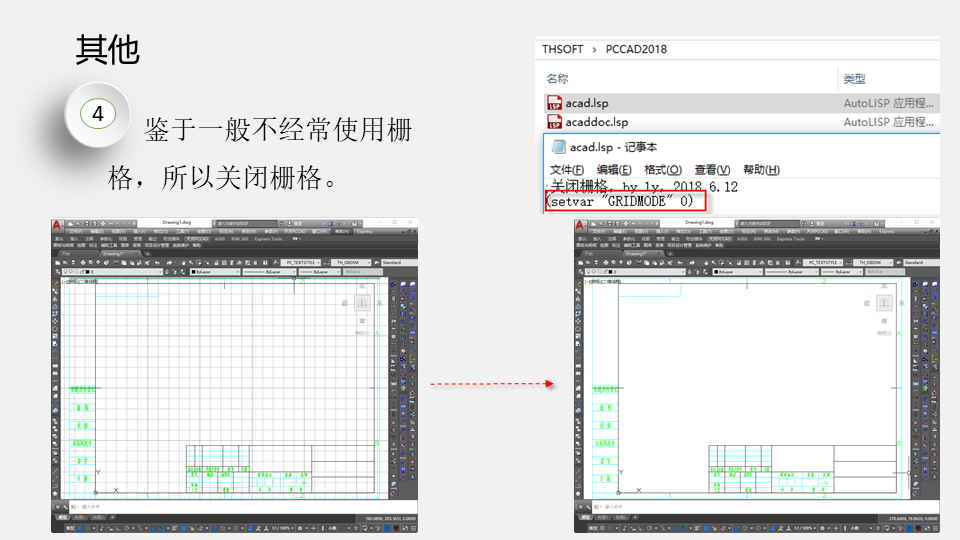Open ByLayer color swatch dropdown in left AutoCAD
This screenshot has height=540, width=960.
pos(215,271)
